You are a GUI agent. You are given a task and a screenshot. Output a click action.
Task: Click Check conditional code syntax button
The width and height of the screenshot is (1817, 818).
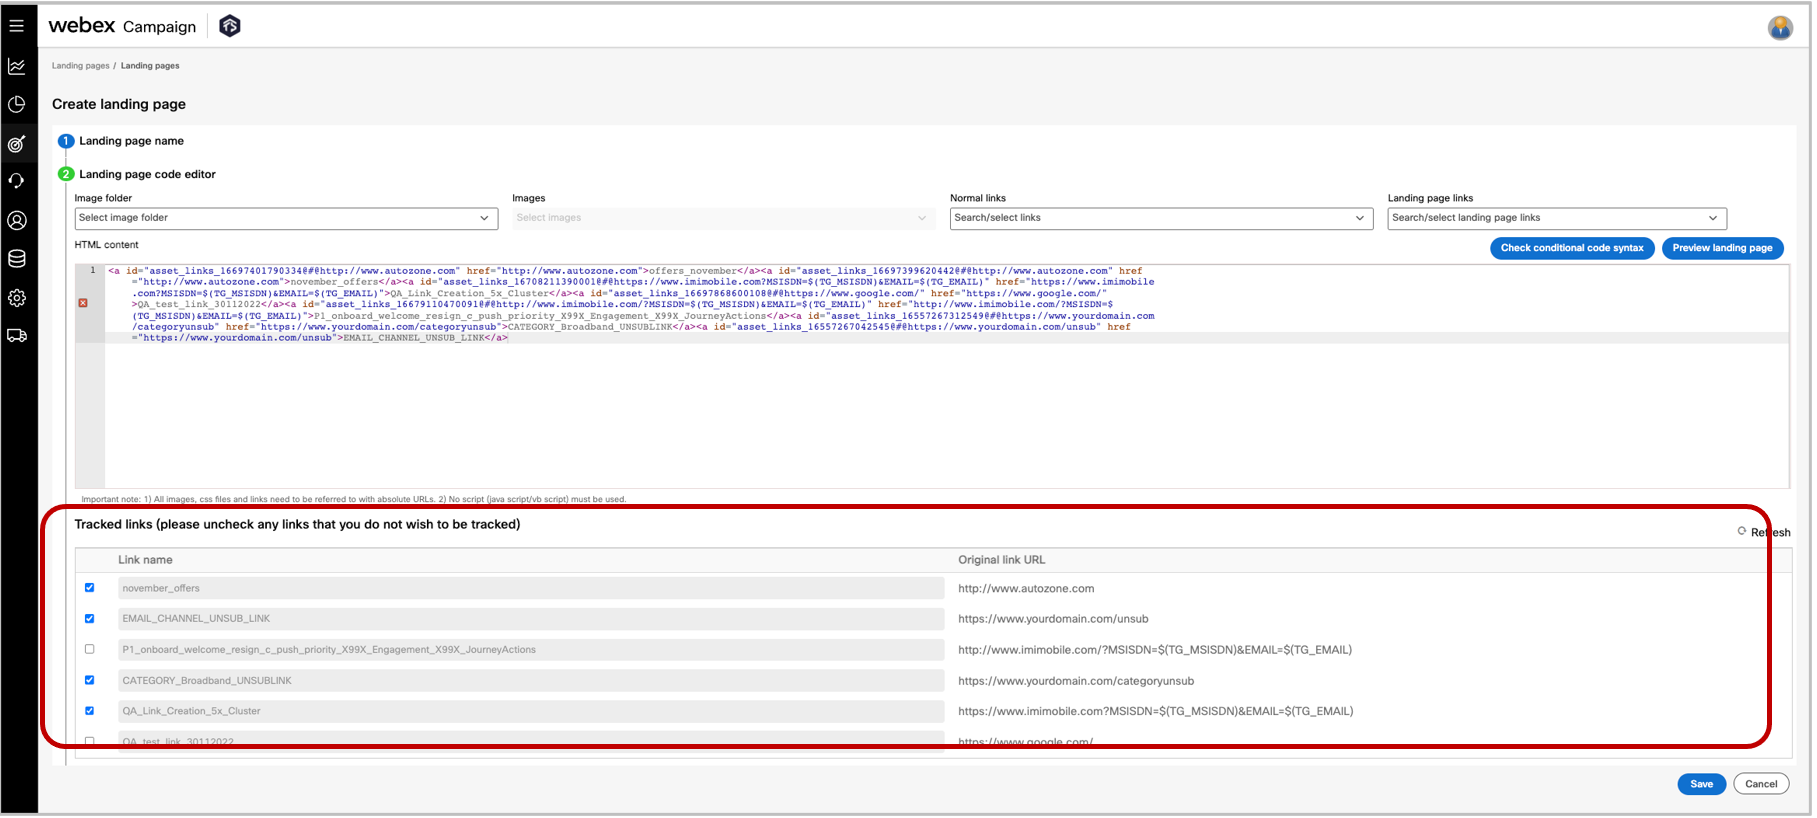[x=1572, y=248]
